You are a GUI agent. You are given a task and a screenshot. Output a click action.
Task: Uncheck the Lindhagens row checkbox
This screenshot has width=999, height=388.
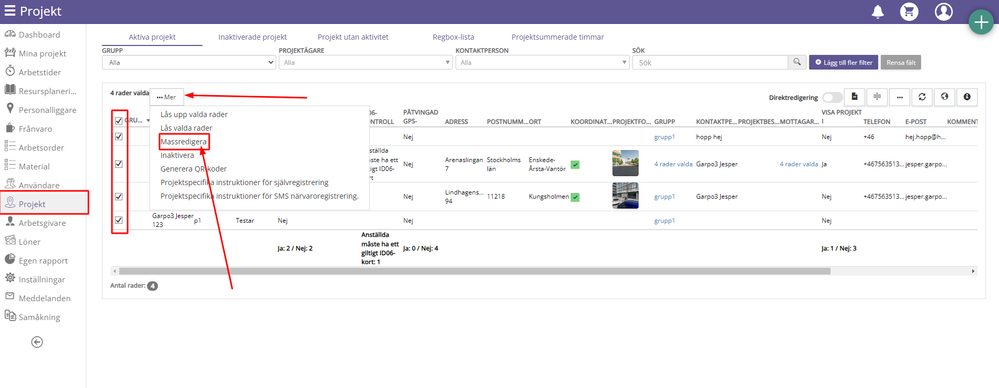coord(119,197)
